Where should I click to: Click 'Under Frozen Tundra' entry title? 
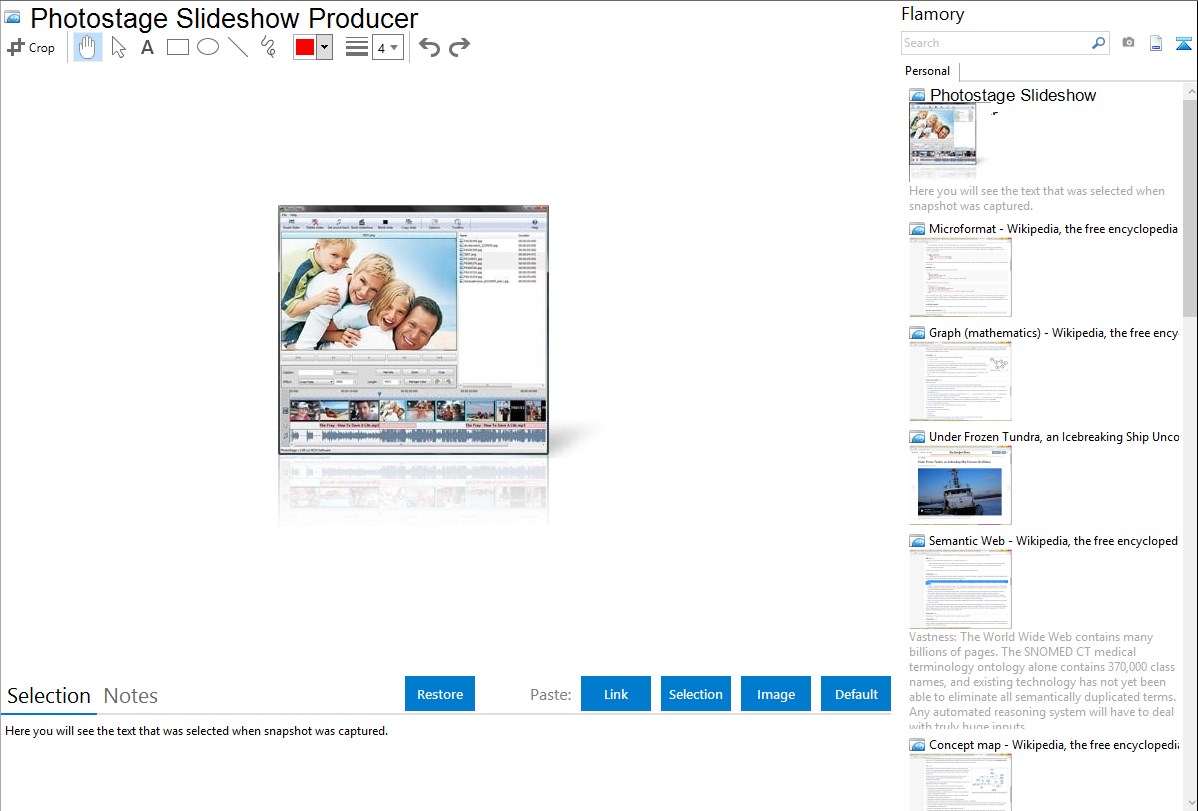pyautogui.click(x=1054, y=436)
